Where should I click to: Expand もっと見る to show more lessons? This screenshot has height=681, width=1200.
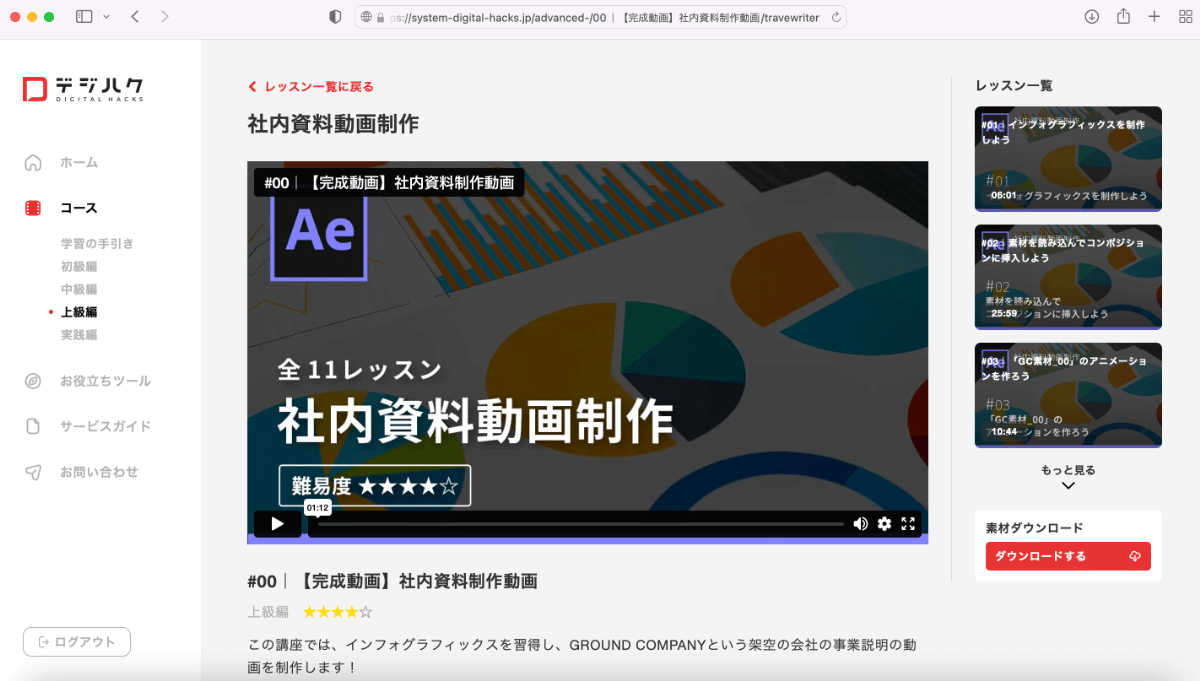[x=1068, y=477]
